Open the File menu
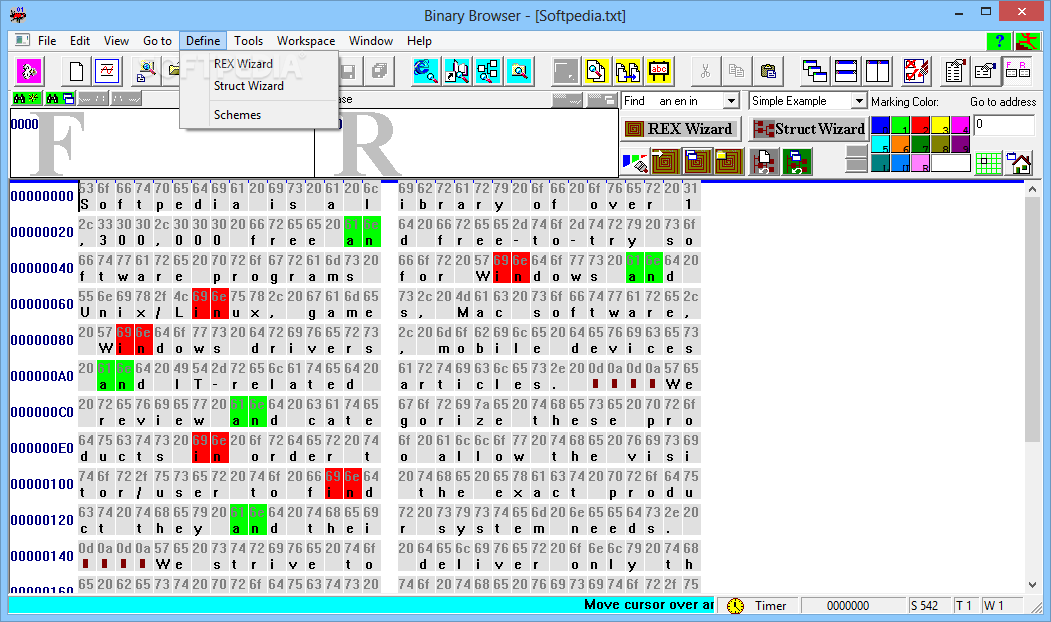Image resolution: width=1051 pixels, height=622 pixels. tap(47, 41)
